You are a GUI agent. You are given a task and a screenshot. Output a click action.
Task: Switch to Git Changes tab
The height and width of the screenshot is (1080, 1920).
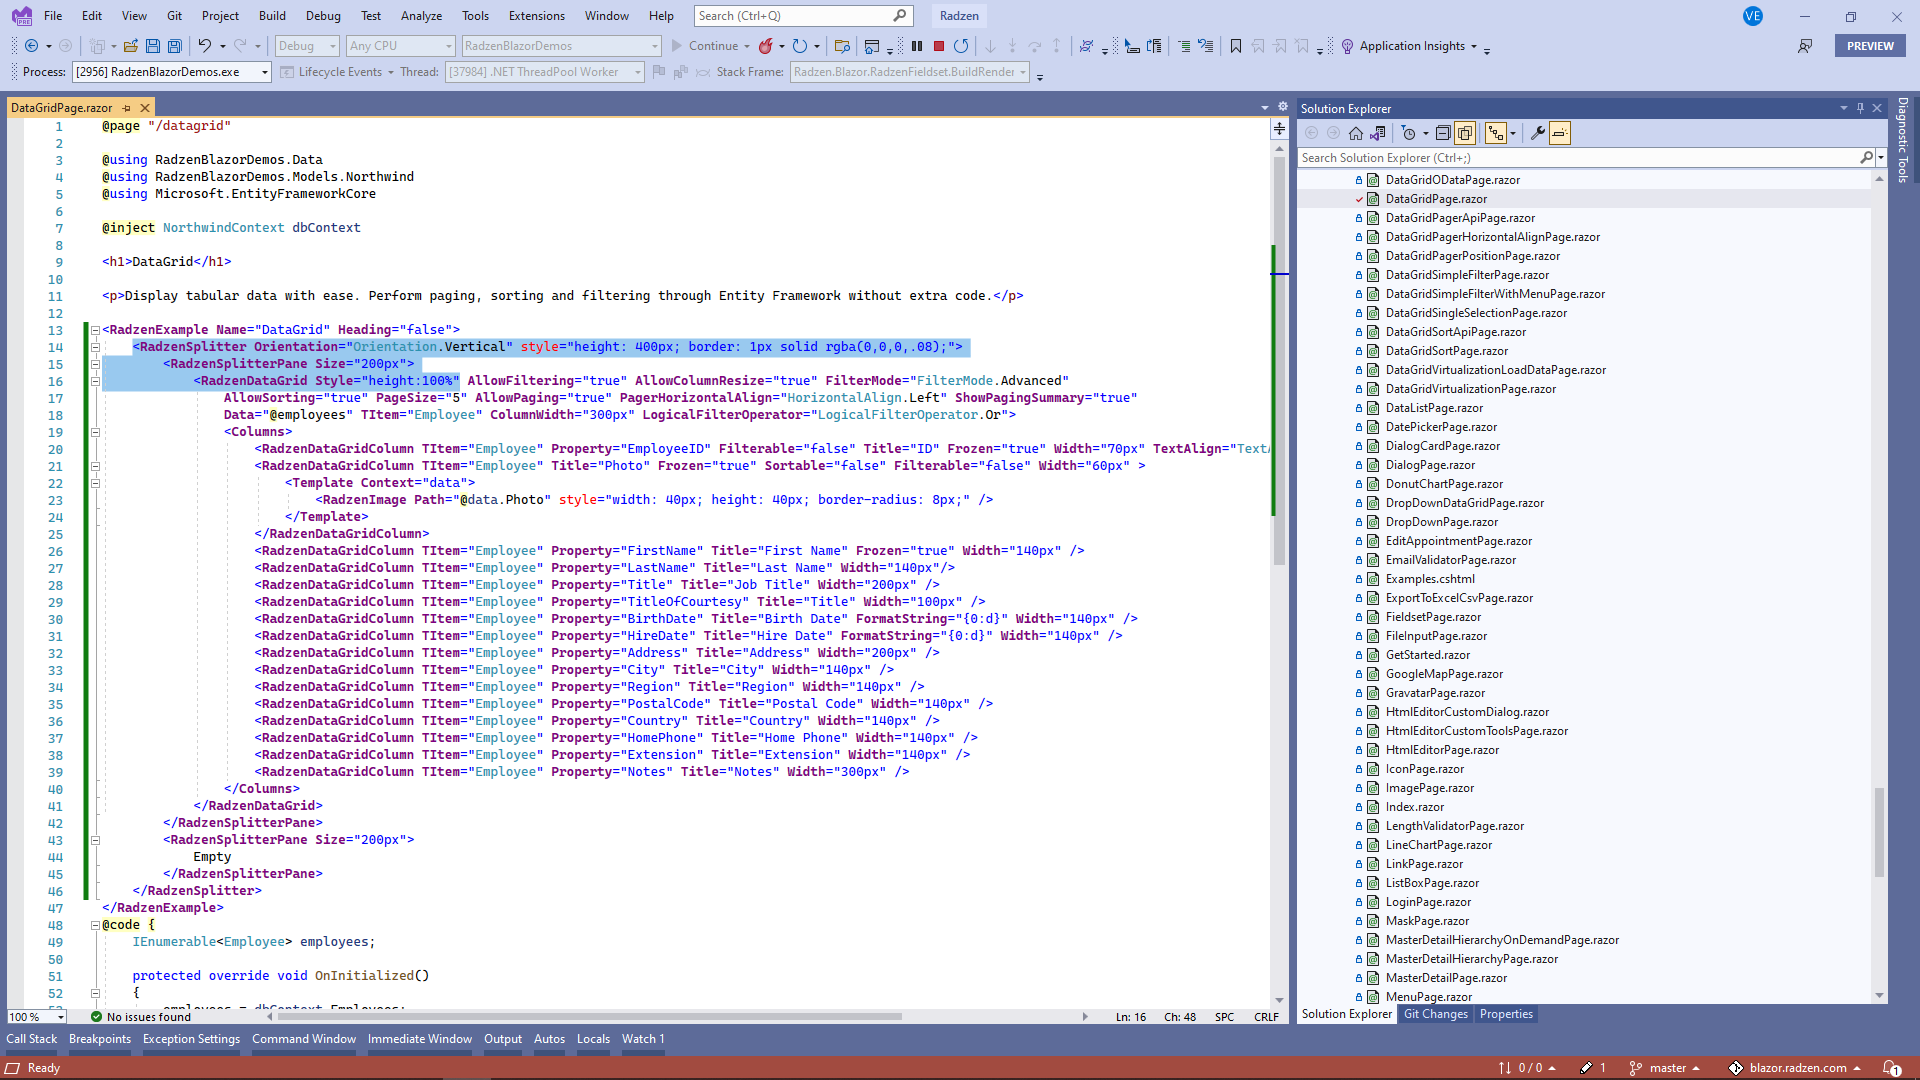(1435, 1014)
